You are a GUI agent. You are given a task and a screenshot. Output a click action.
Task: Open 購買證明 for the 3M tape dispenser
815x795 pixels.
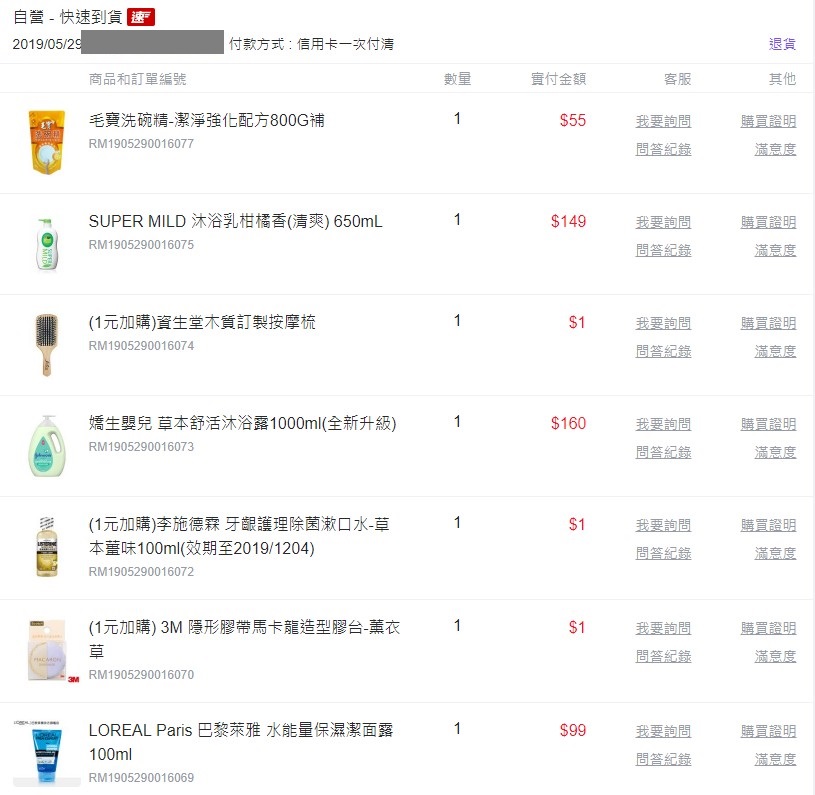point(768,628)
